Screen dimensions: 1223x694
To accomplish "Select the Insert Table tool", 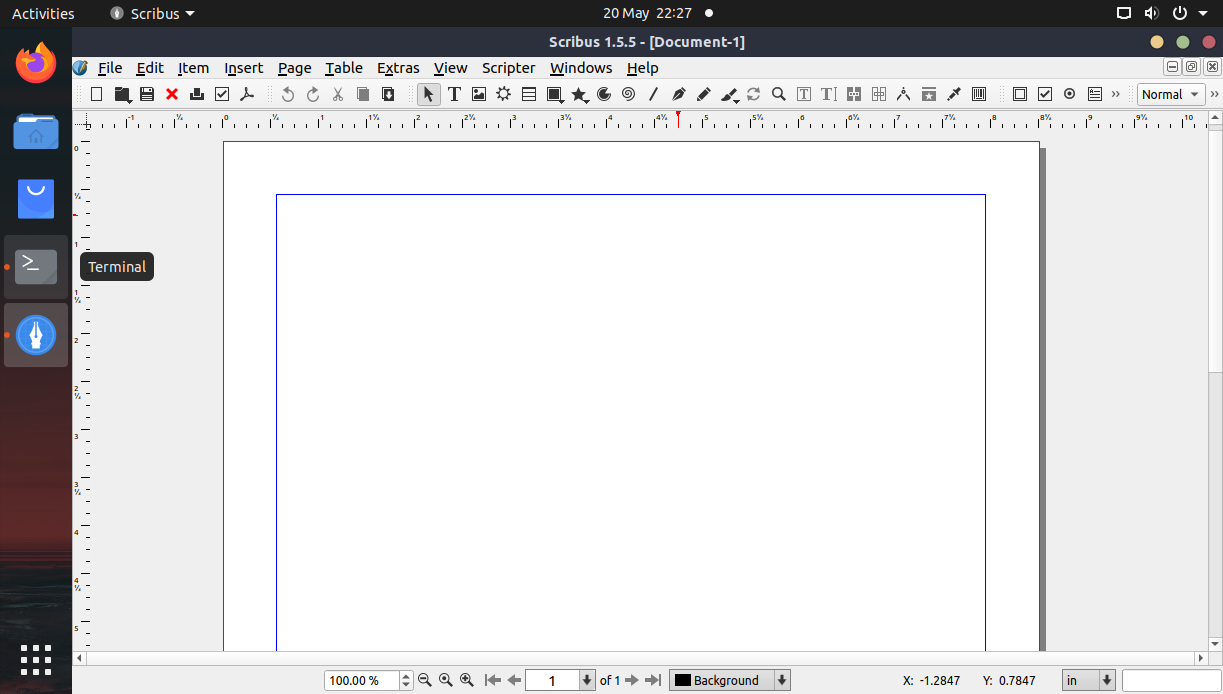I will pos(529,94).
